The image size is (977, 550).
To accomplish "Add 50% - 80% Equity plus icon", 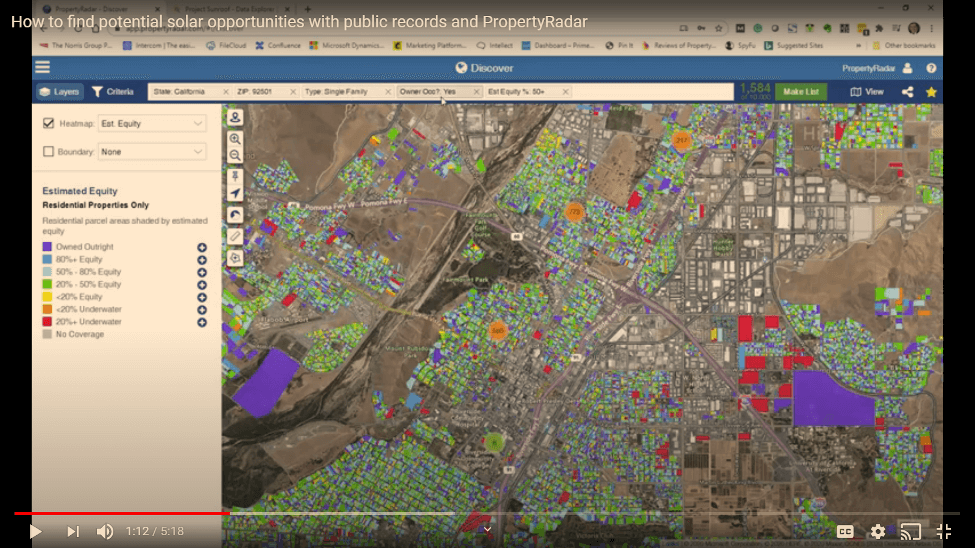I will click(x=202, y=272).
